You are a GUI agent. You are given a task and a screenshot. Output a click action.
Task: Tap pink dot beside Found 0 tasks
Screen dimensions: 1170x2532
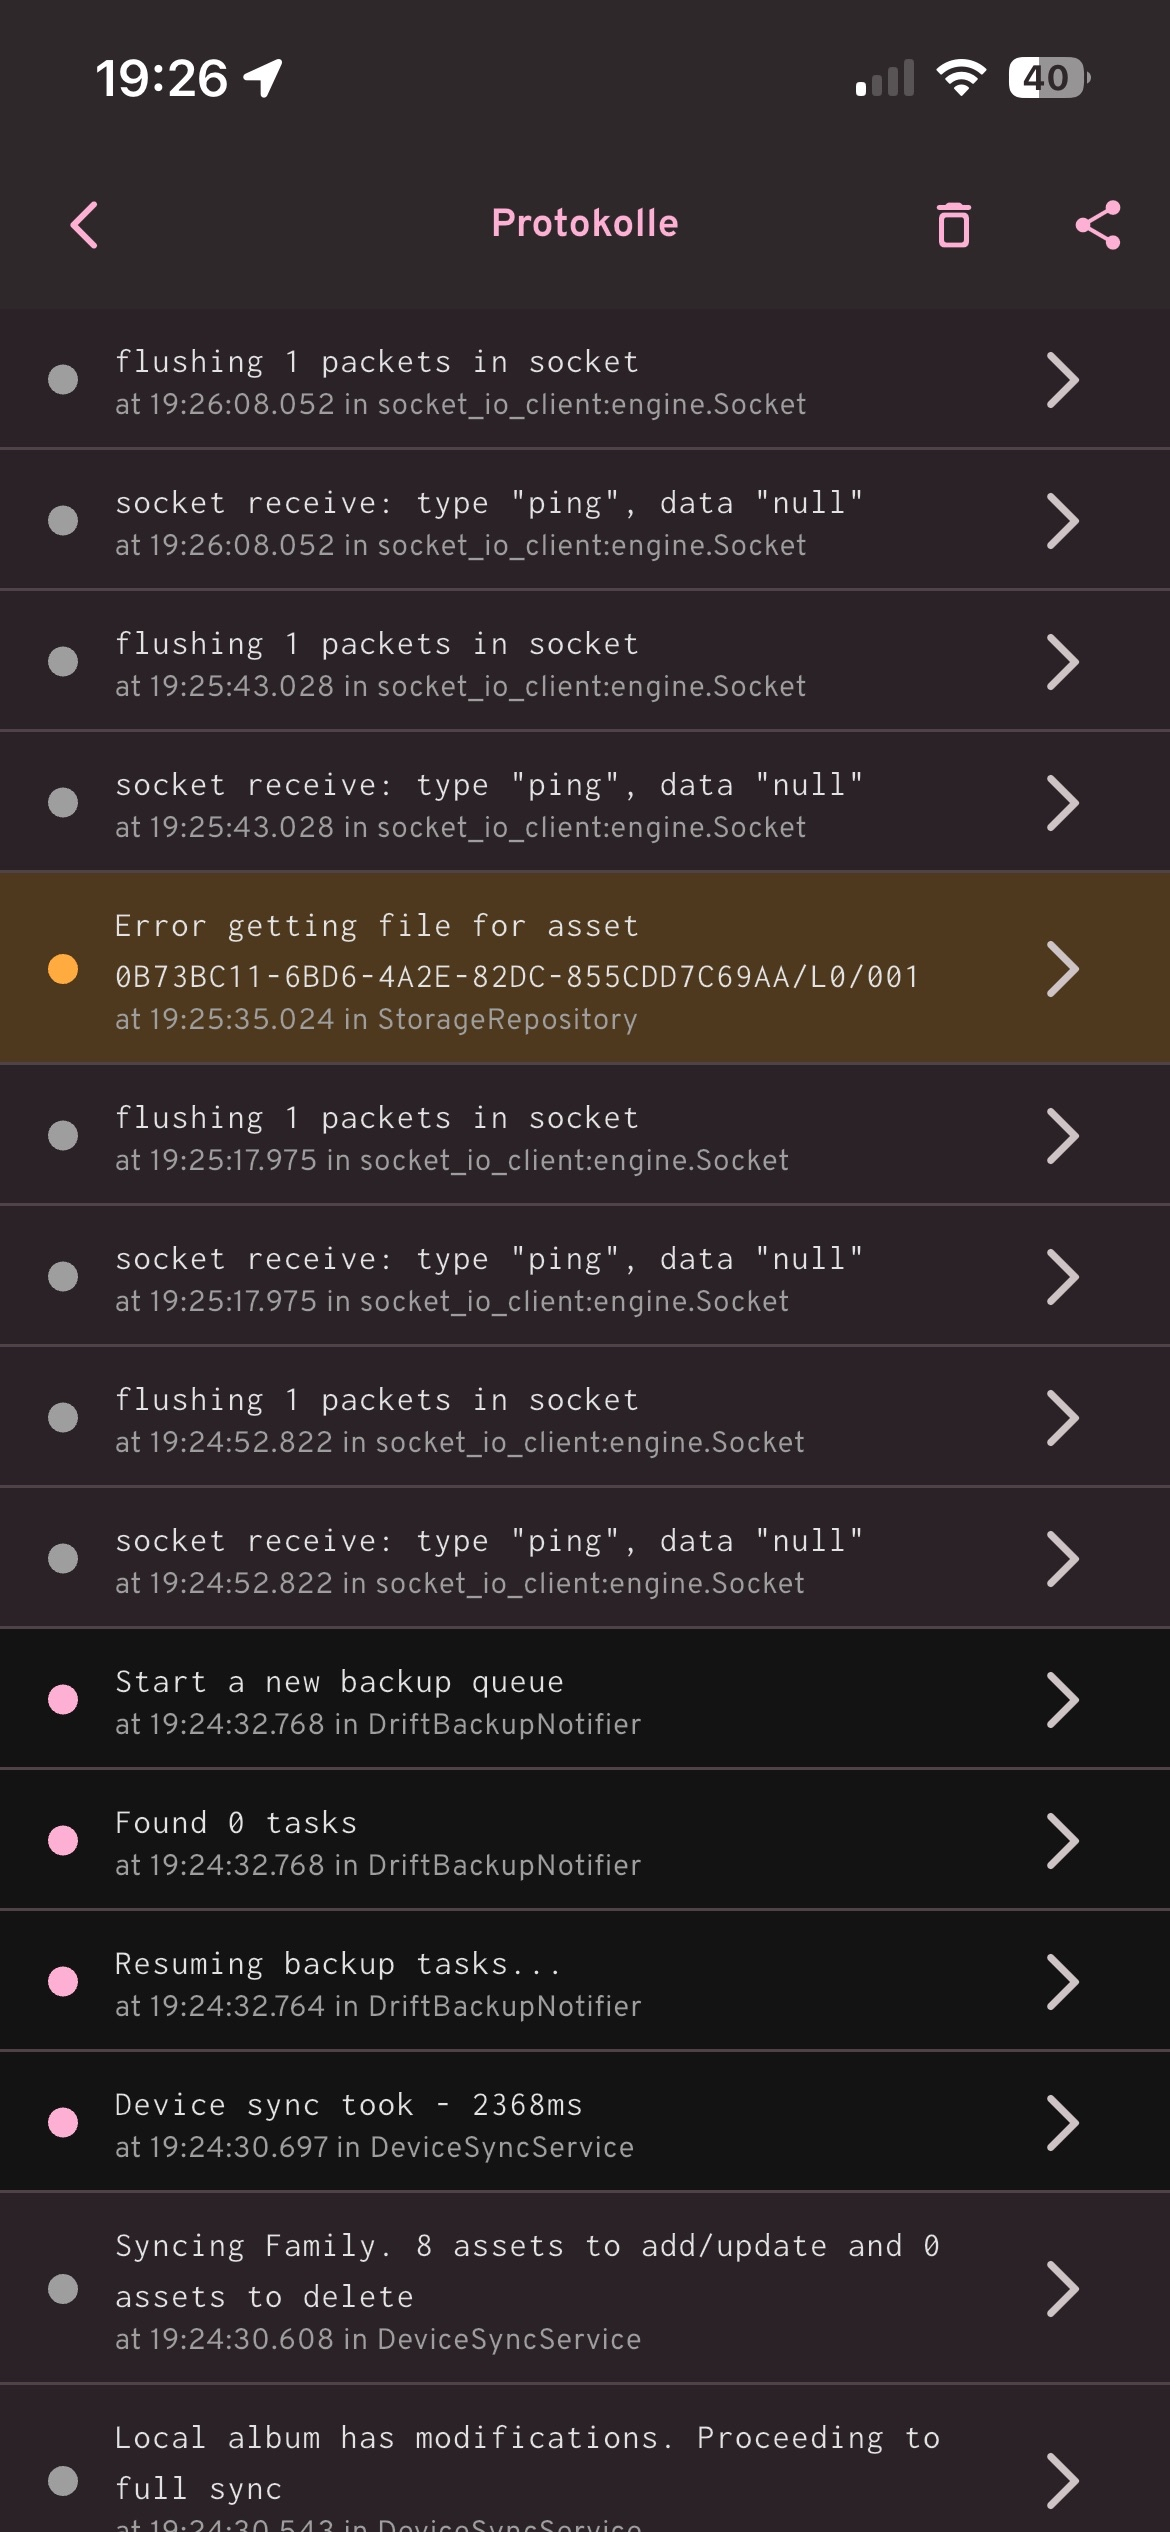click(x=63, y=1841)
